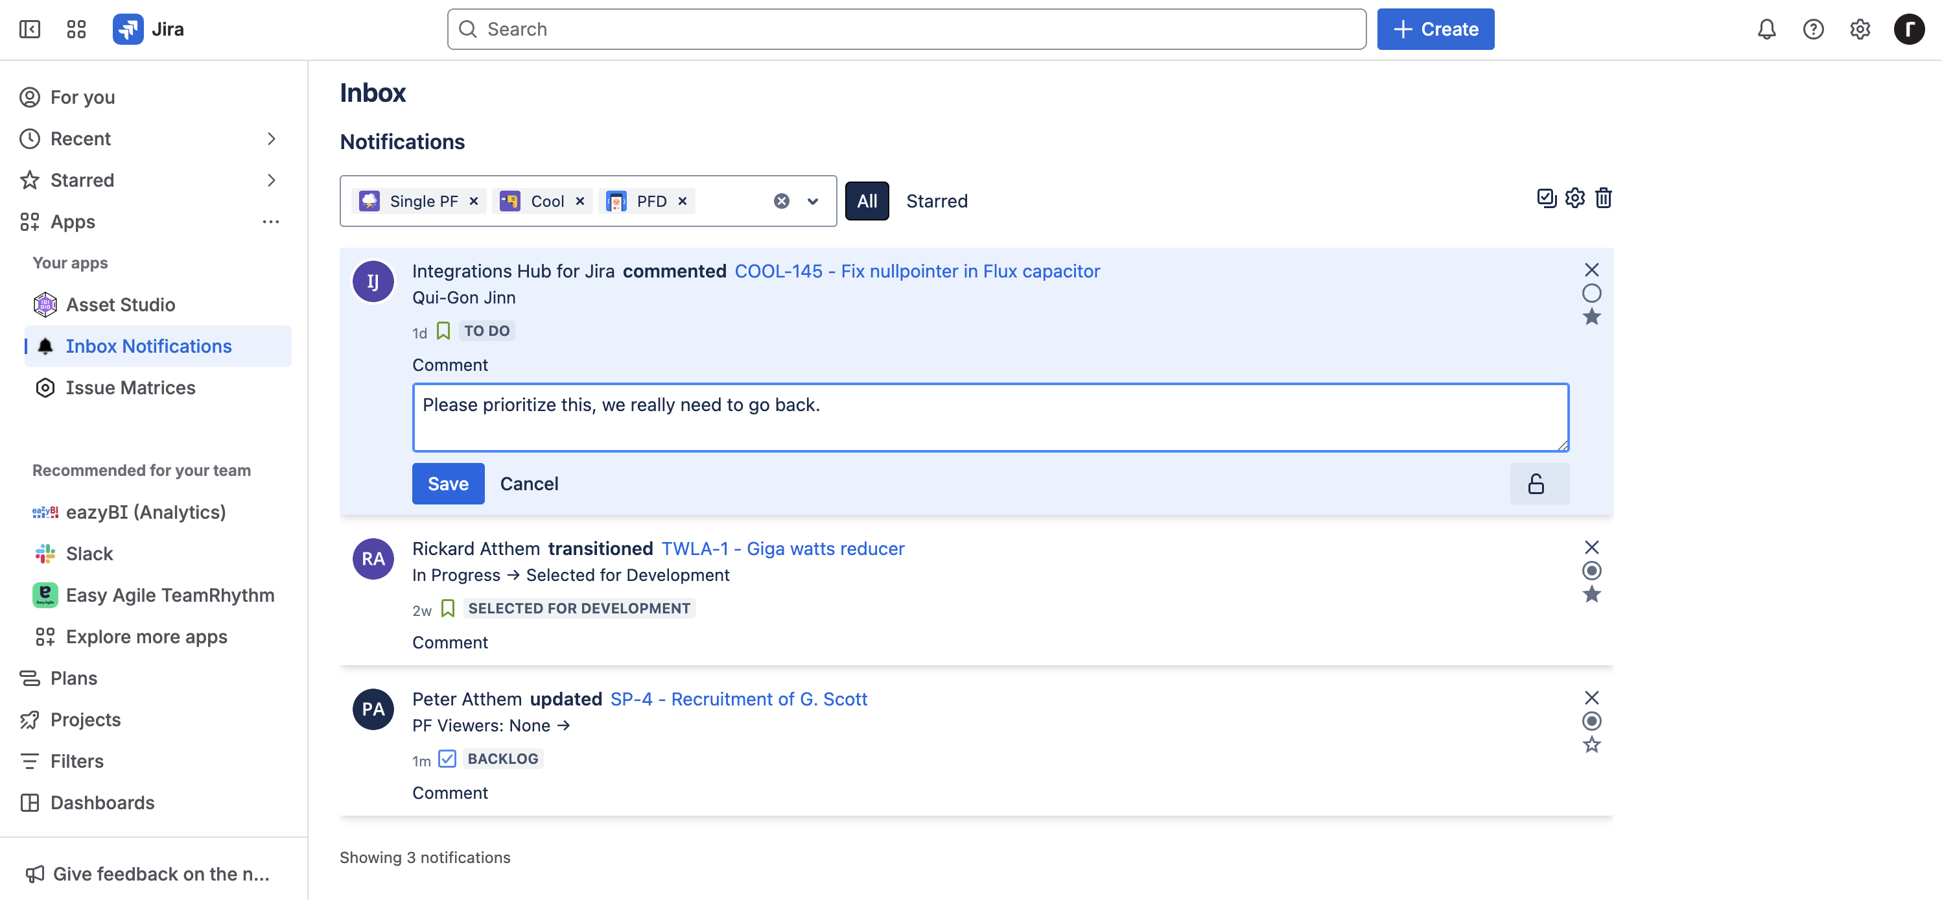Open the COOL-145 Fix nullpointer issue link
Screen dimensions: 1942x900
click(x=916, y=271)
